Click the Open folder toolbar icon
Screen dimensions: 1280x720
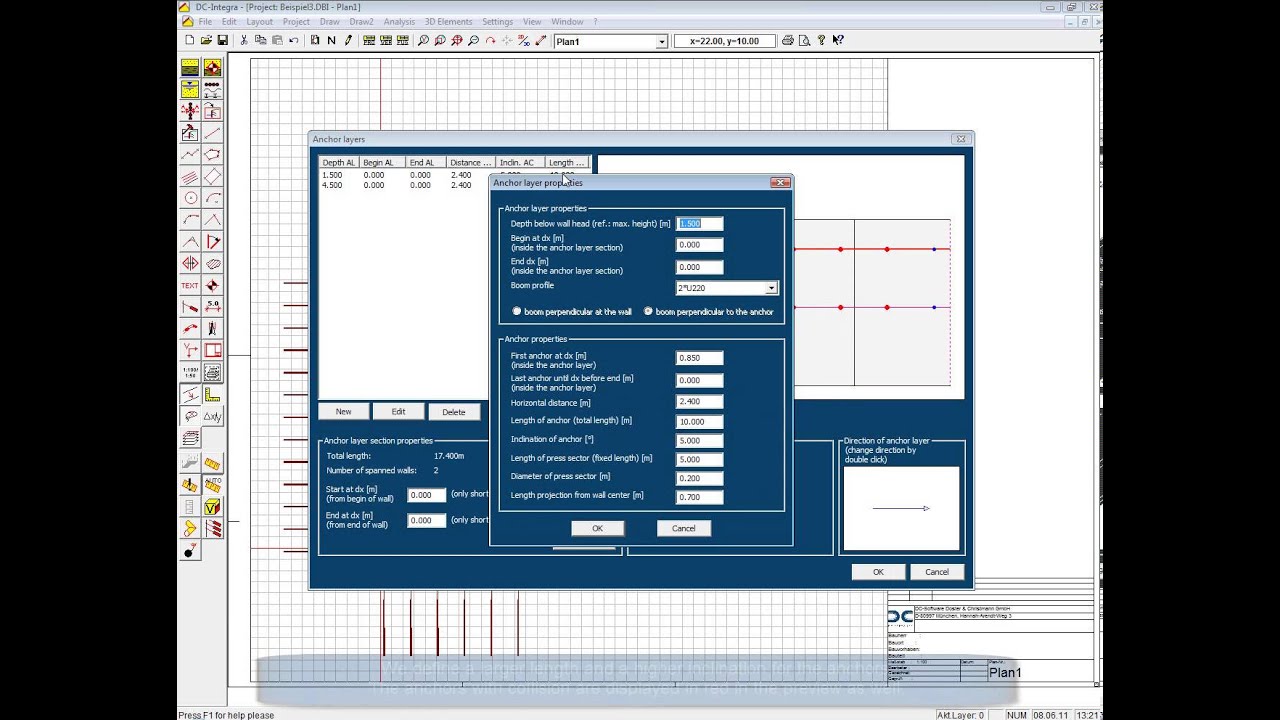(206, 40)
